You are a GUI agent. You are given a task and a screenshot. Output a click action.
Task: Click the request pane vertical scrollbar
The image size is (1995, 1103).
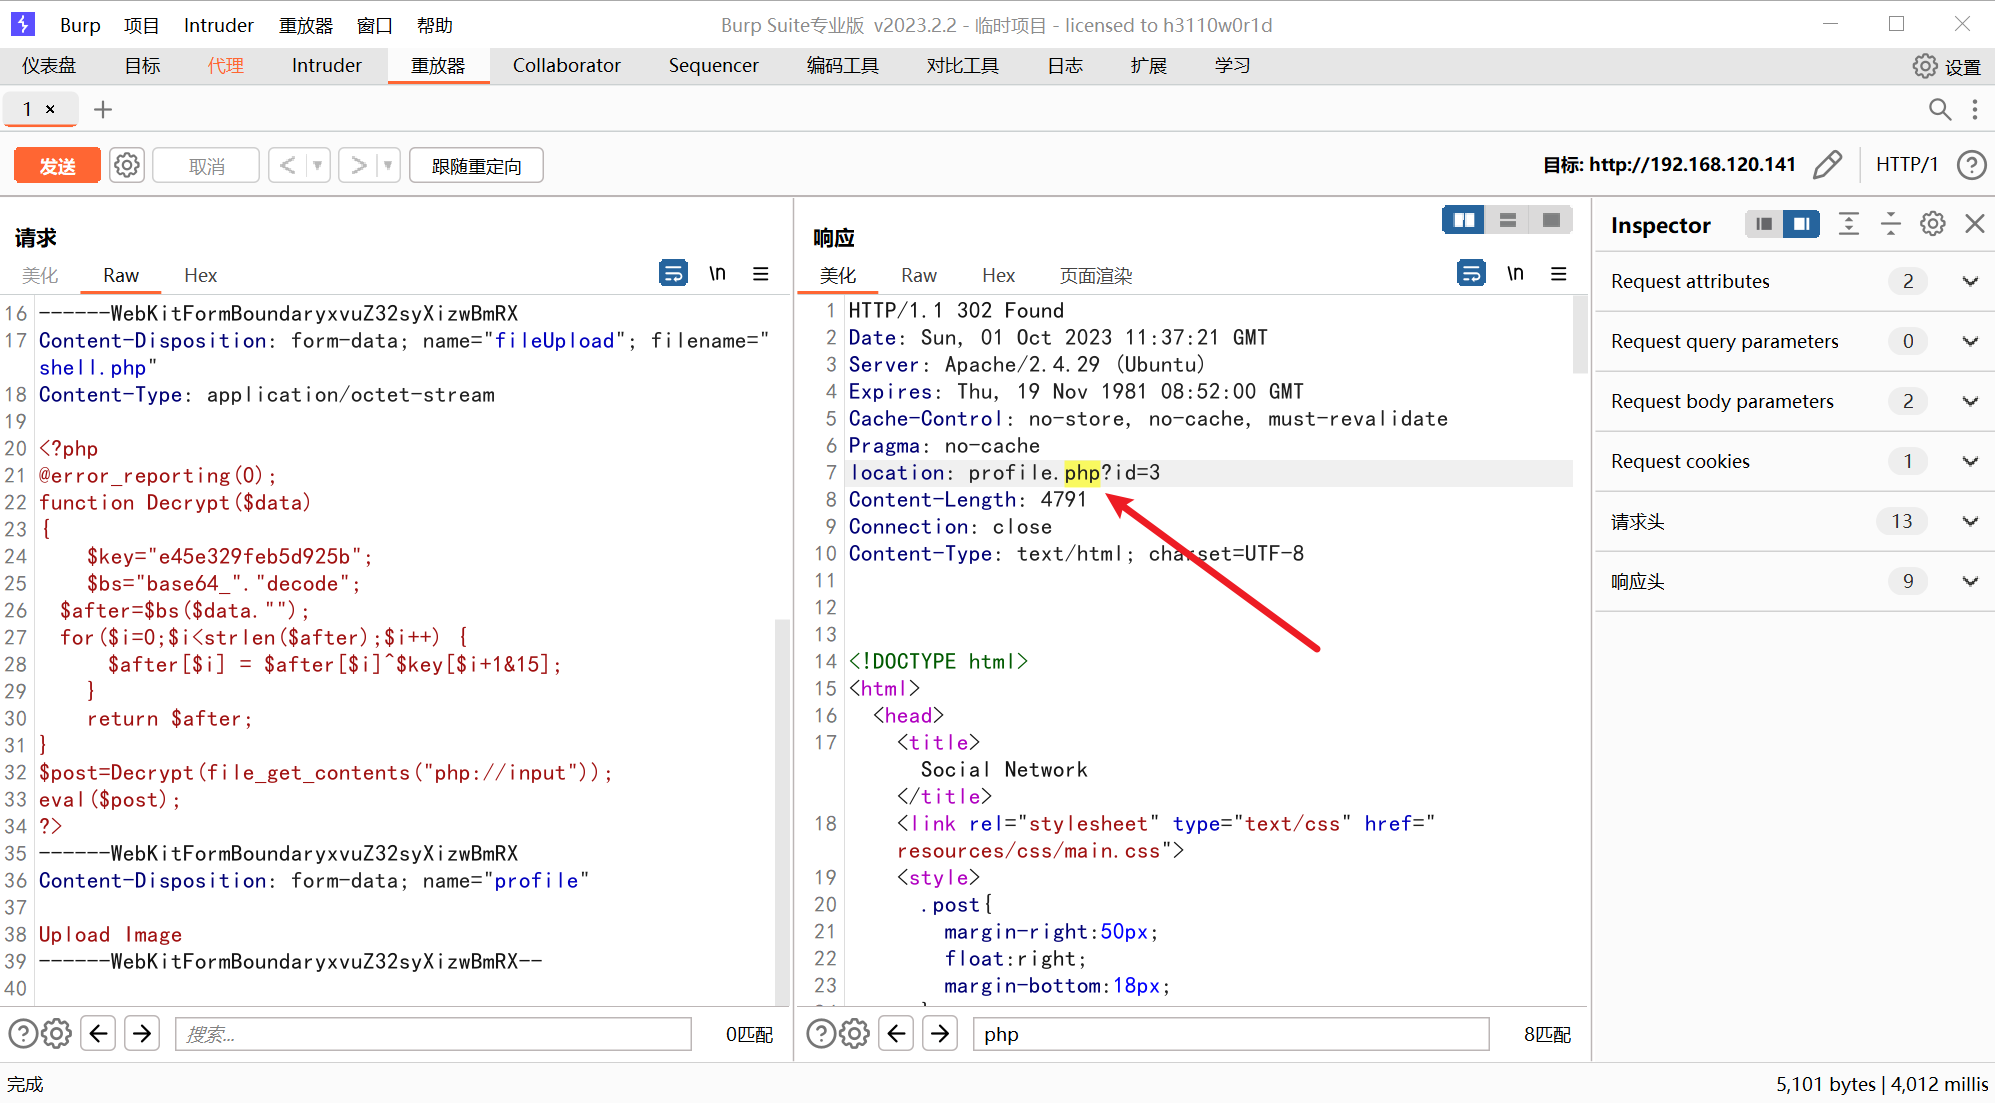pyautogui.click(x=782, y=811)
